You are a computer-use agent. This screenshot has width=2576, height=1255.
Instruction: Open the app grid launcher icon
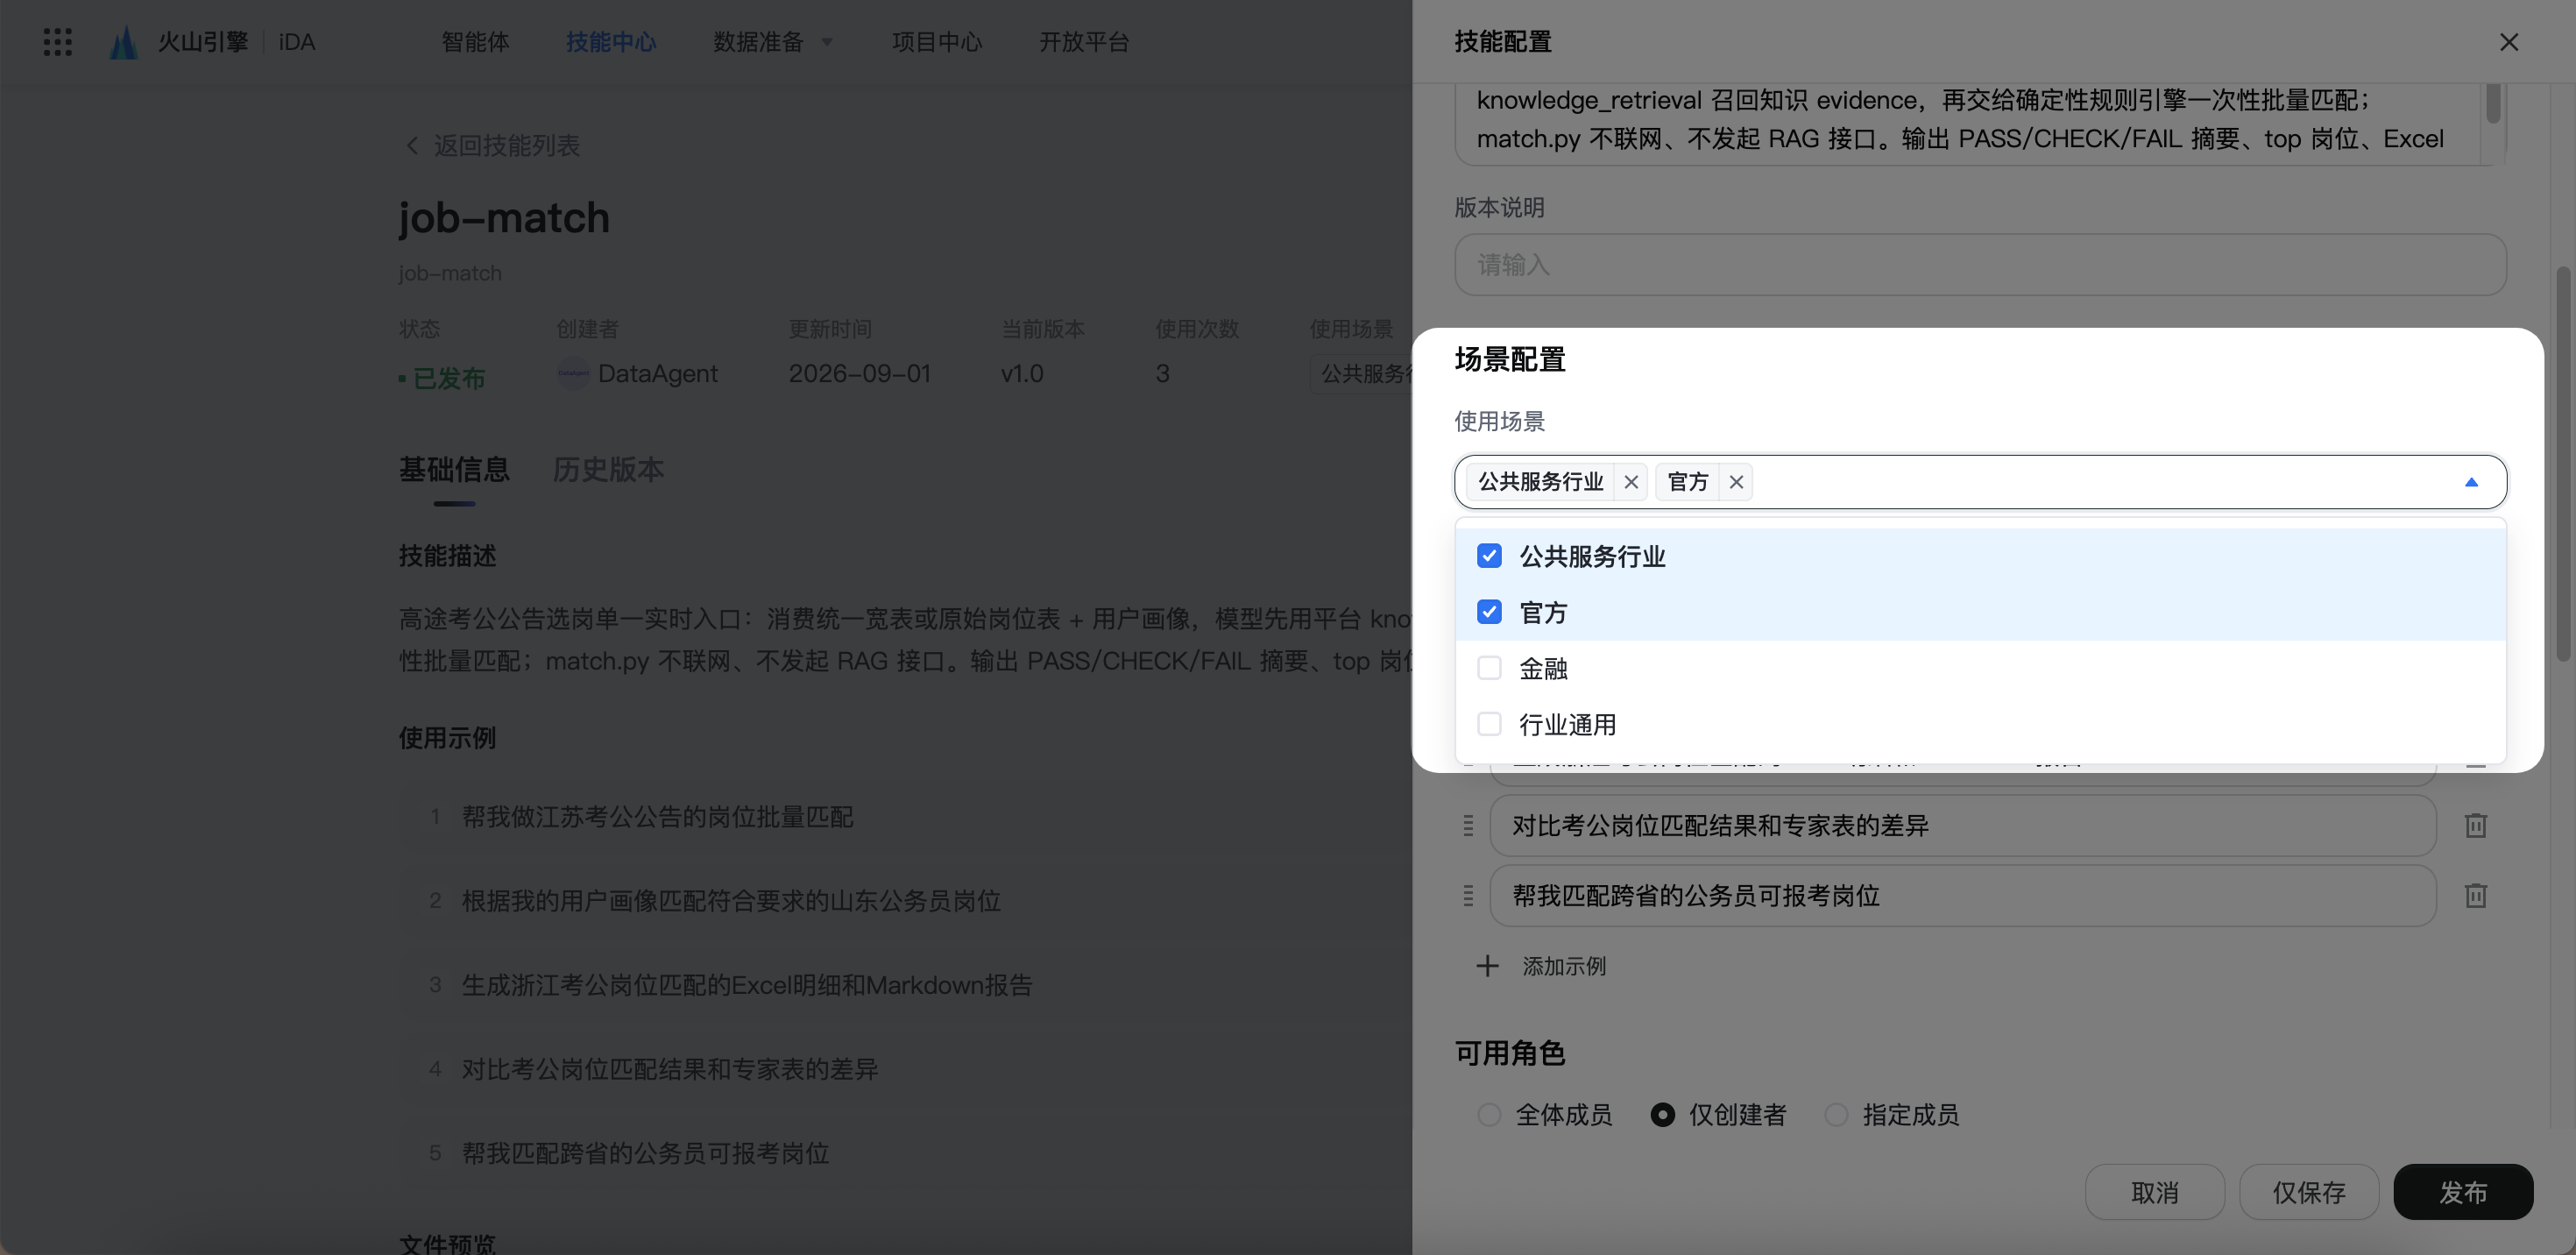point(57,42)
